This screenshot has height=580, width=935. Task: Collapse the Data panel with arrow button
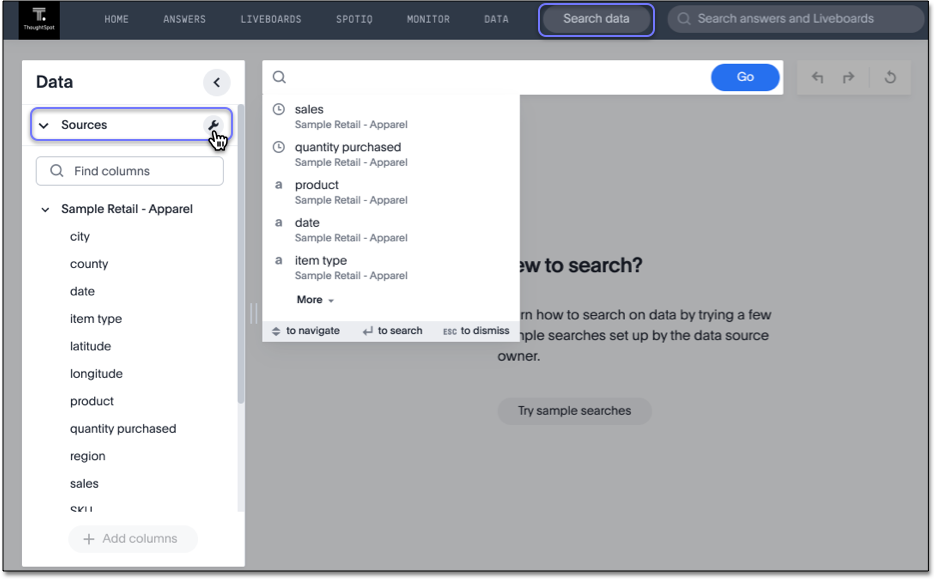click(216, 83)
